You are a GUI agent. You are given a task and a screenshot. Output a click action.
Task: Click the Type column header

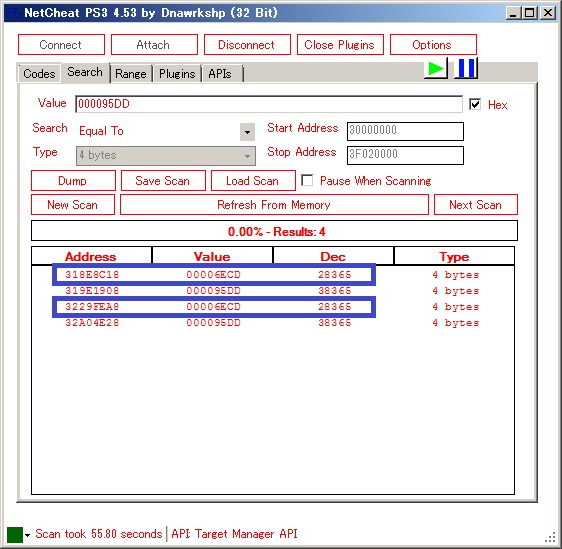454,256
